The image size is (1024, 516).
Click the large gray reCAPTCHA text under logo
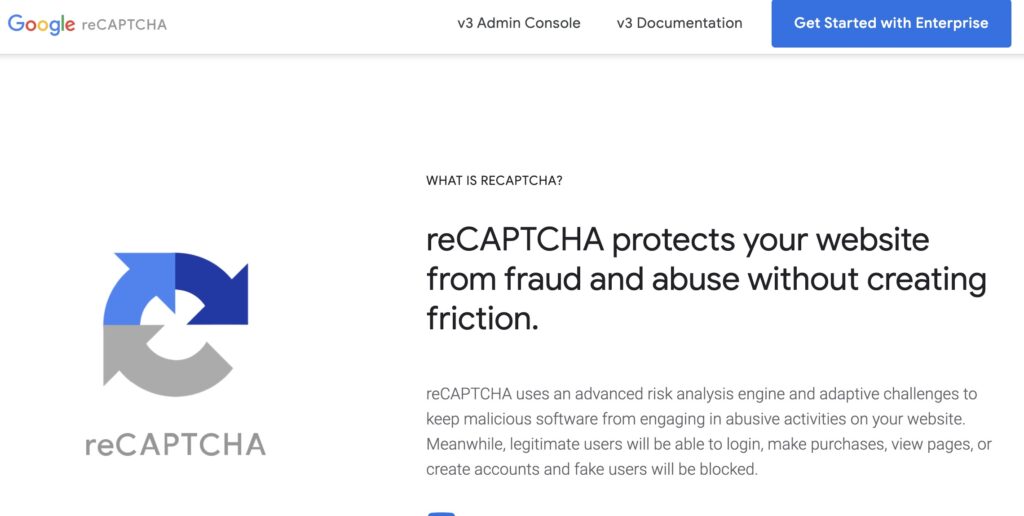175,444
